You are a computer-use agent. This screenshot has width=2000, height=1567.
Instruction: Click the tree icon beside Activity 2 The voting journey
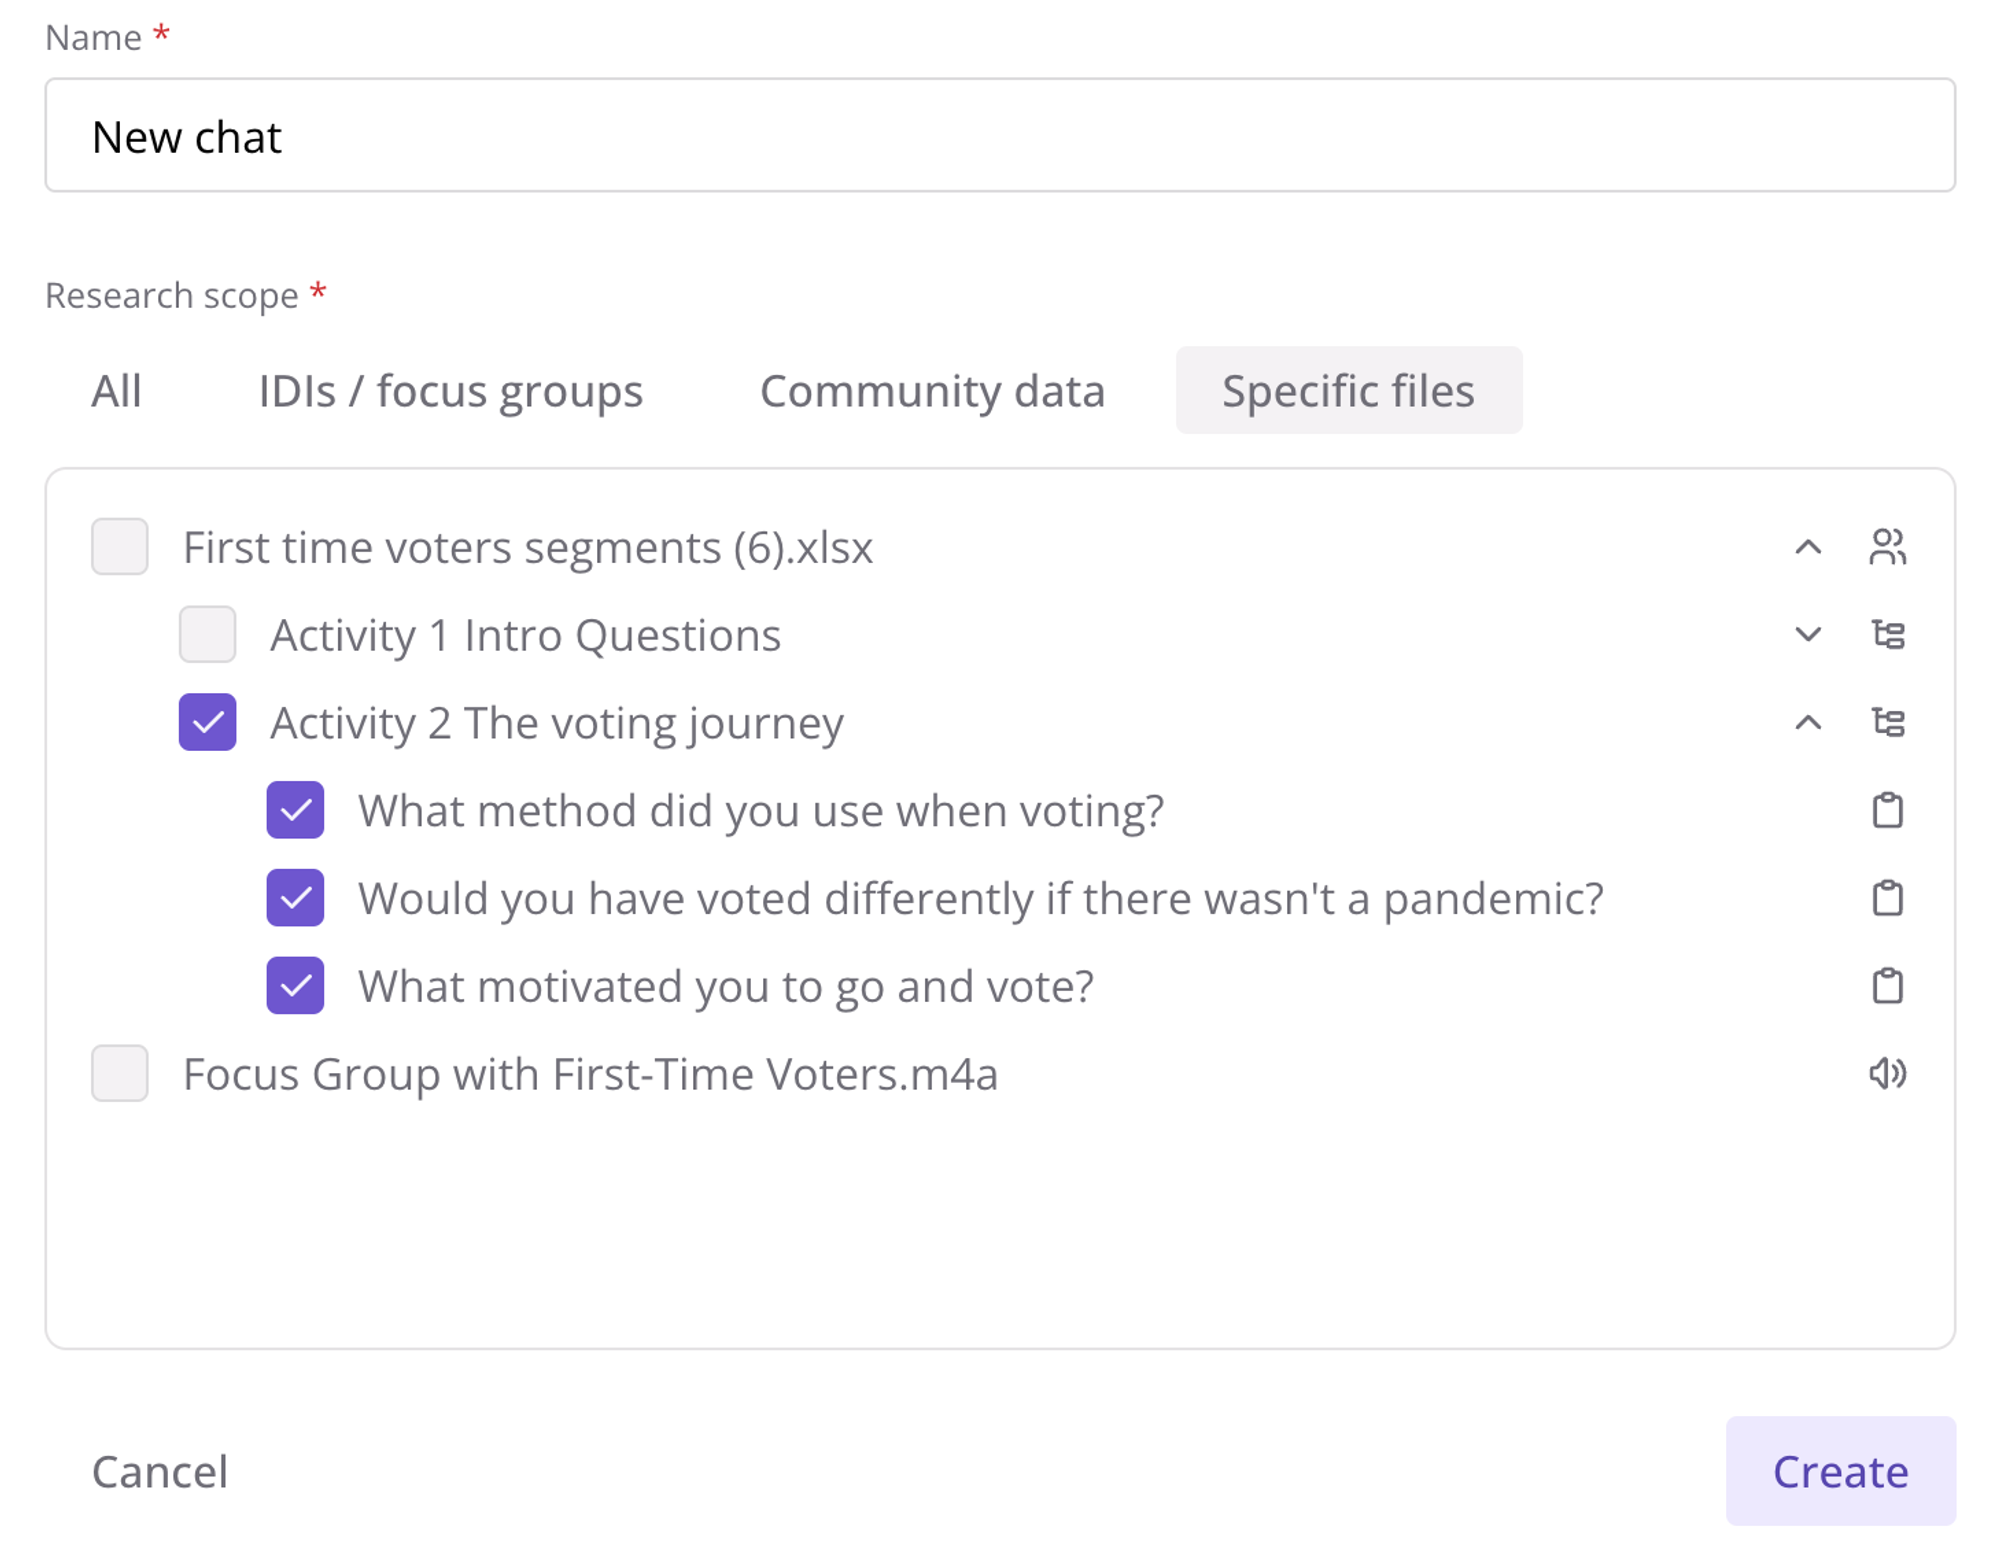pyautogui.click(x=1887, y=722)
